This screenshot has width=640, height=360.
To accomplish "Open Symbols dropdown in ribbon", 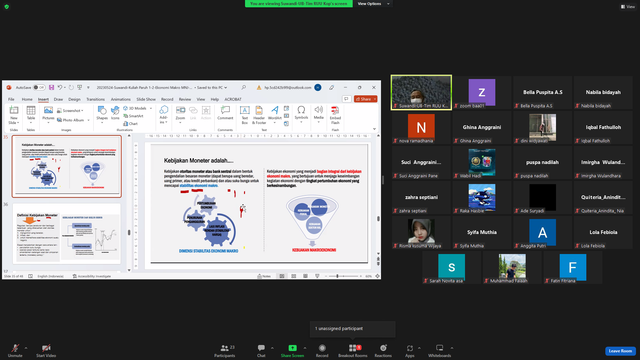I will (x=301, y=114).
